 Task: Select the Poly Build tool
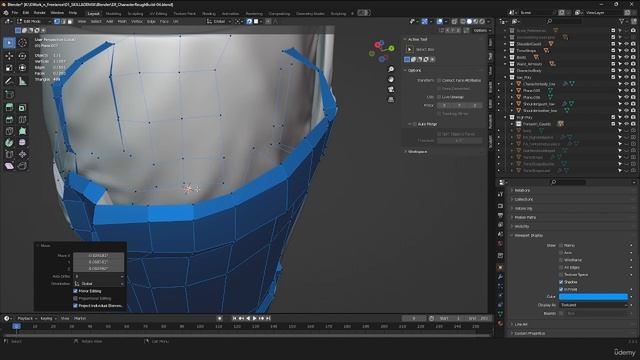(22, 131)
